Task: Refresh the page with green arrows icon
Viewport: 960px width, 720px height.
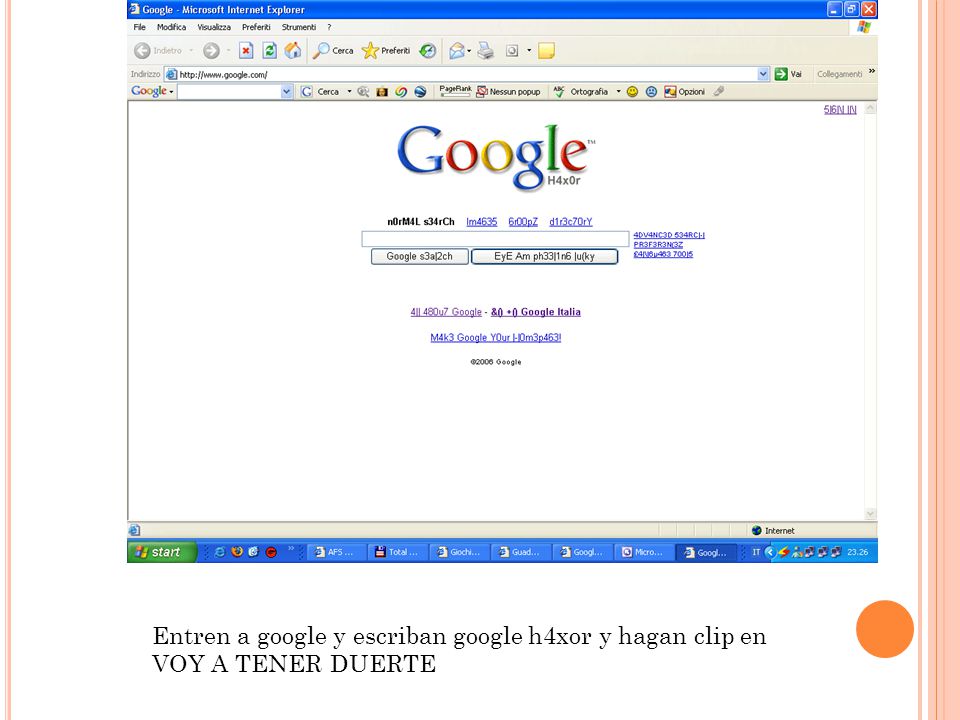Action: (x=269, y=51)
